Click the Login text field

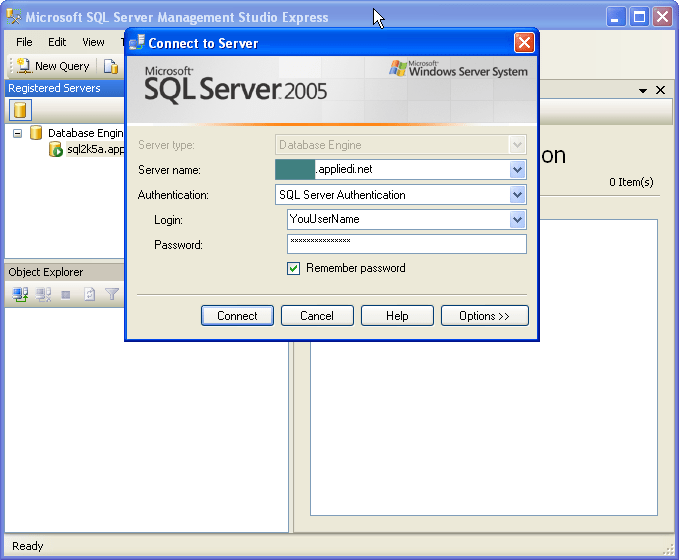coord(398,220)
